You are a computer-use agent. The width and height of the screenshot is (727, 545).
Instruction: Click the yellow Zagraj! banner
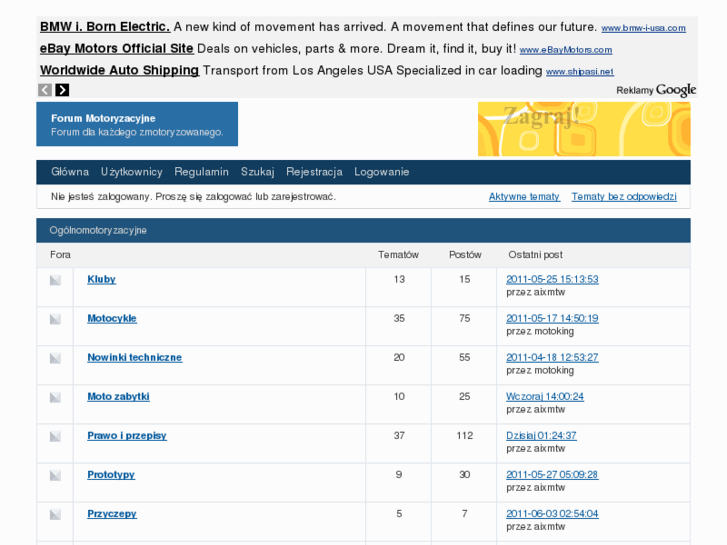click(584, 129)
